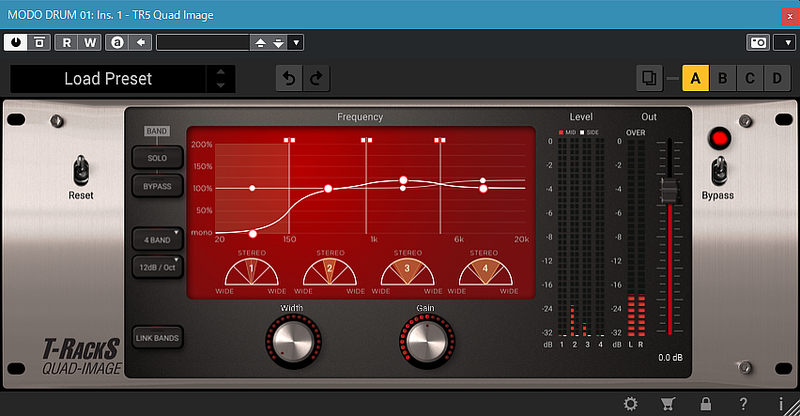The image size is (800, 416).
Task: Click band 4 width node on curve
Action: (x=483, y=189)
